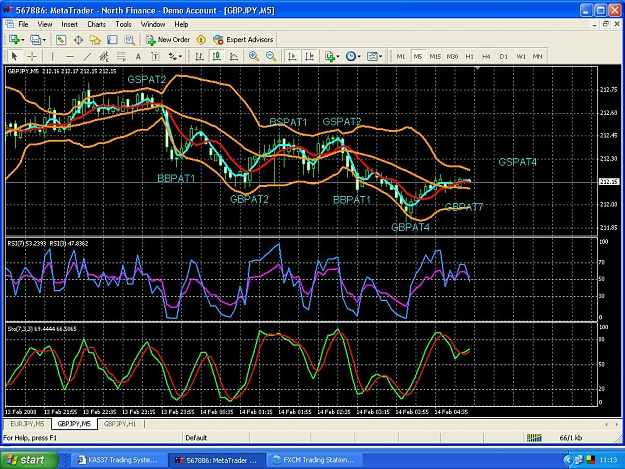625x469 pixels.
Task: Select the equidistant channel tool
Action: (x=104, y=57)
